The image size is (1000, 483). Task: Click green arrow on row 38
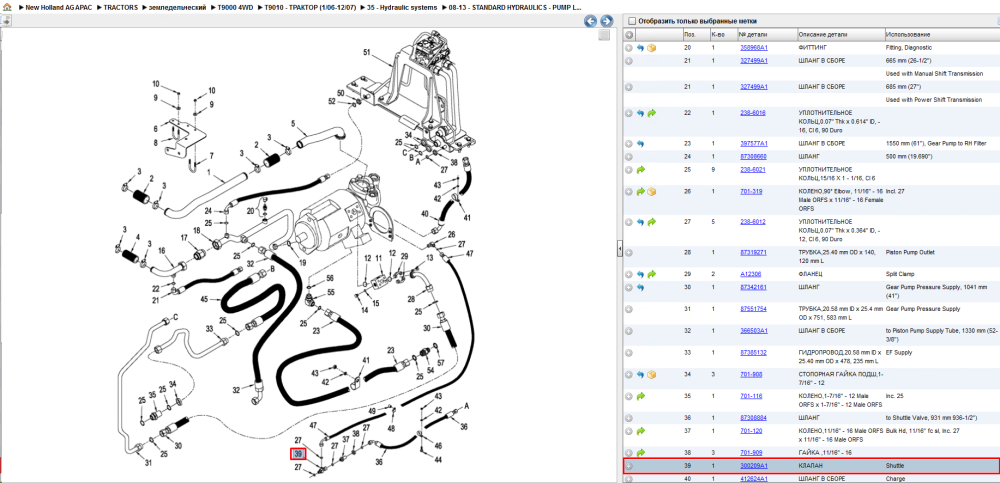pyautogui.click(x=640, y=452)
